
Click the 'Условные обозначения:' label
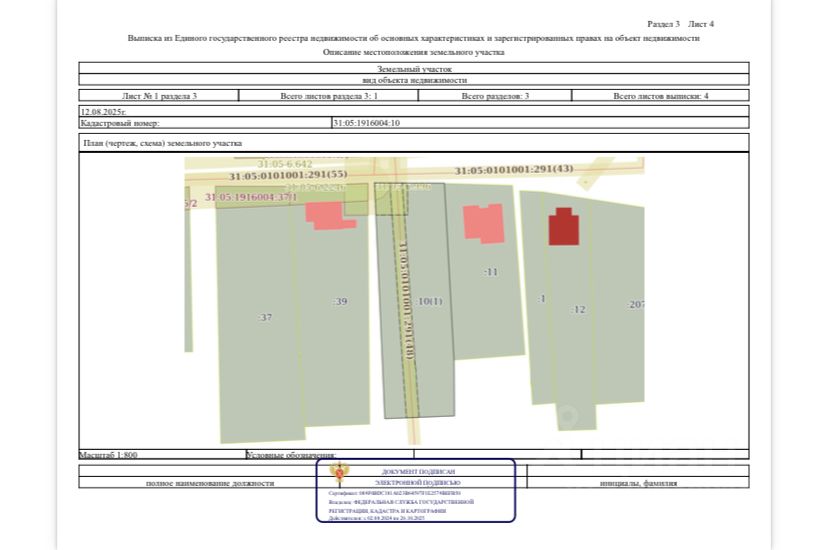pos(291,454)
